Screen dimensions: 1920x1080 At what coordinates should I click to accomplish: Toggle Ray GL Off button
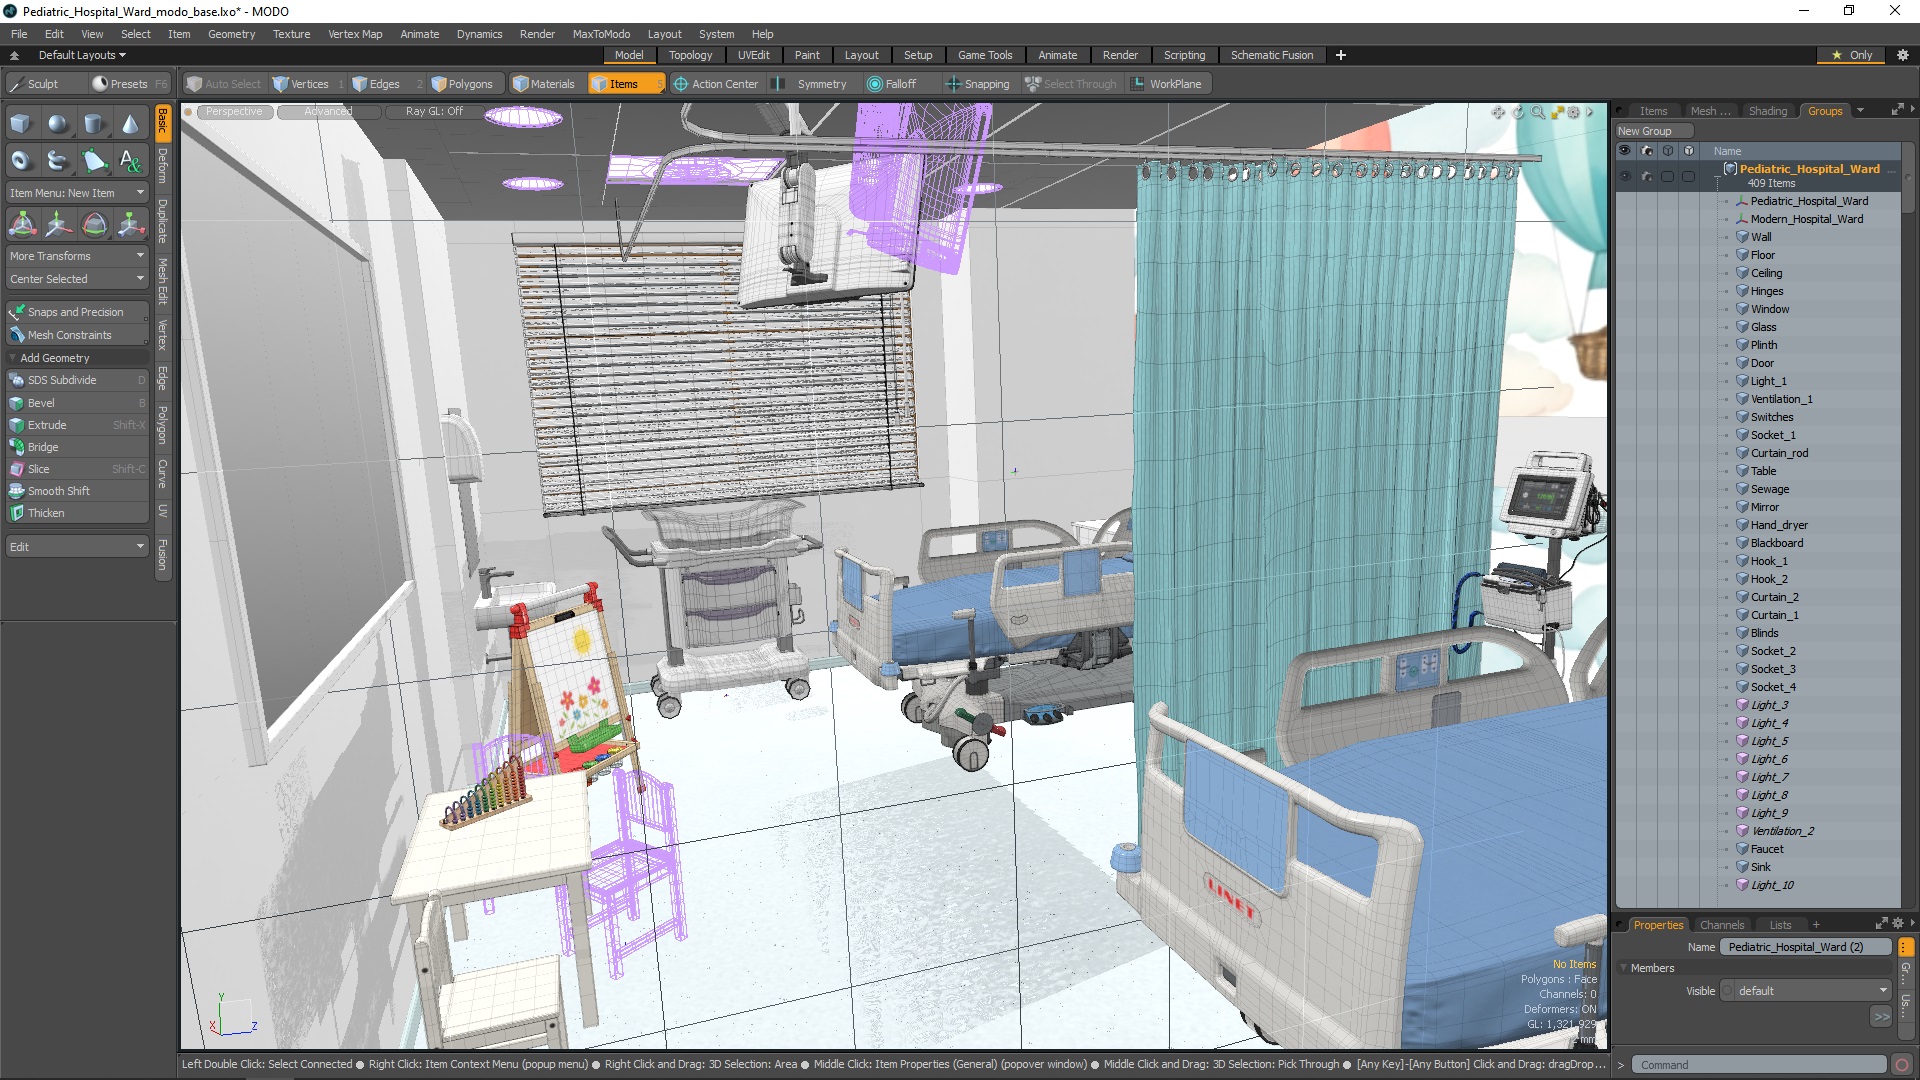434,111
